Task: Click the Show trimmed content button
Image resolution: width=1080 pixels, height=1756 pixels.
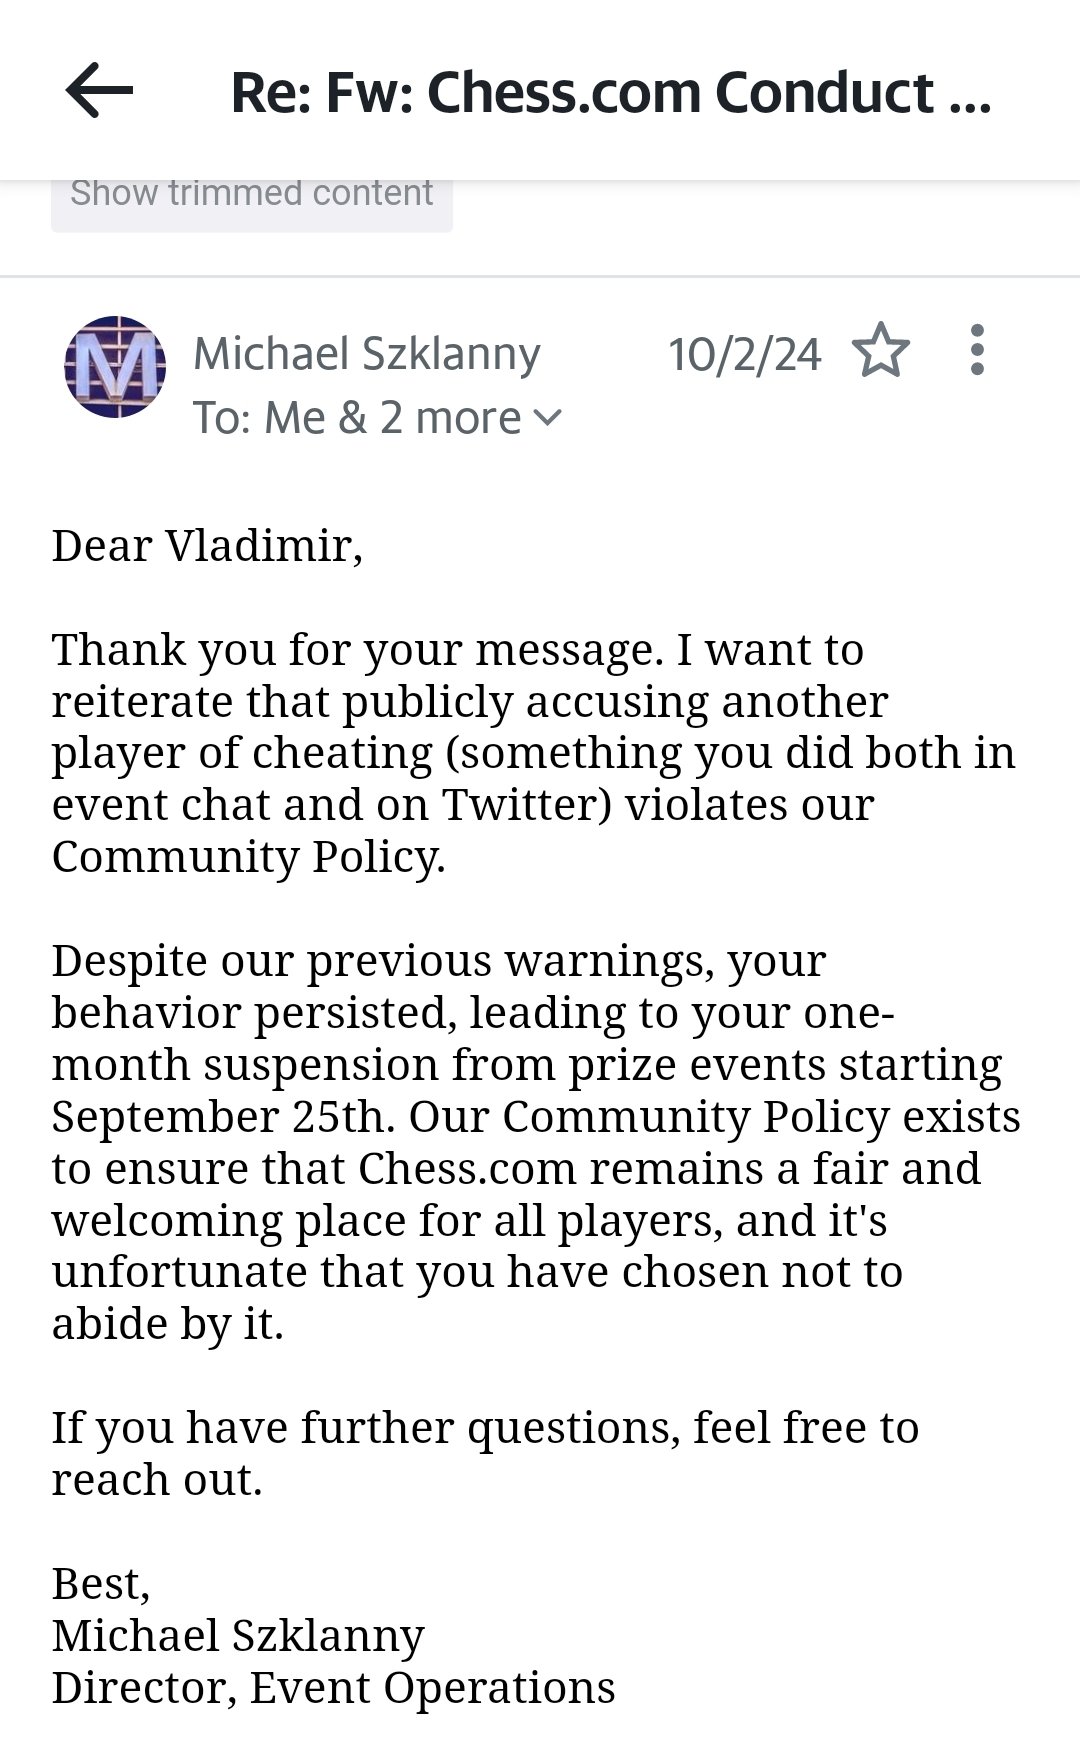Action: point(251,194)
